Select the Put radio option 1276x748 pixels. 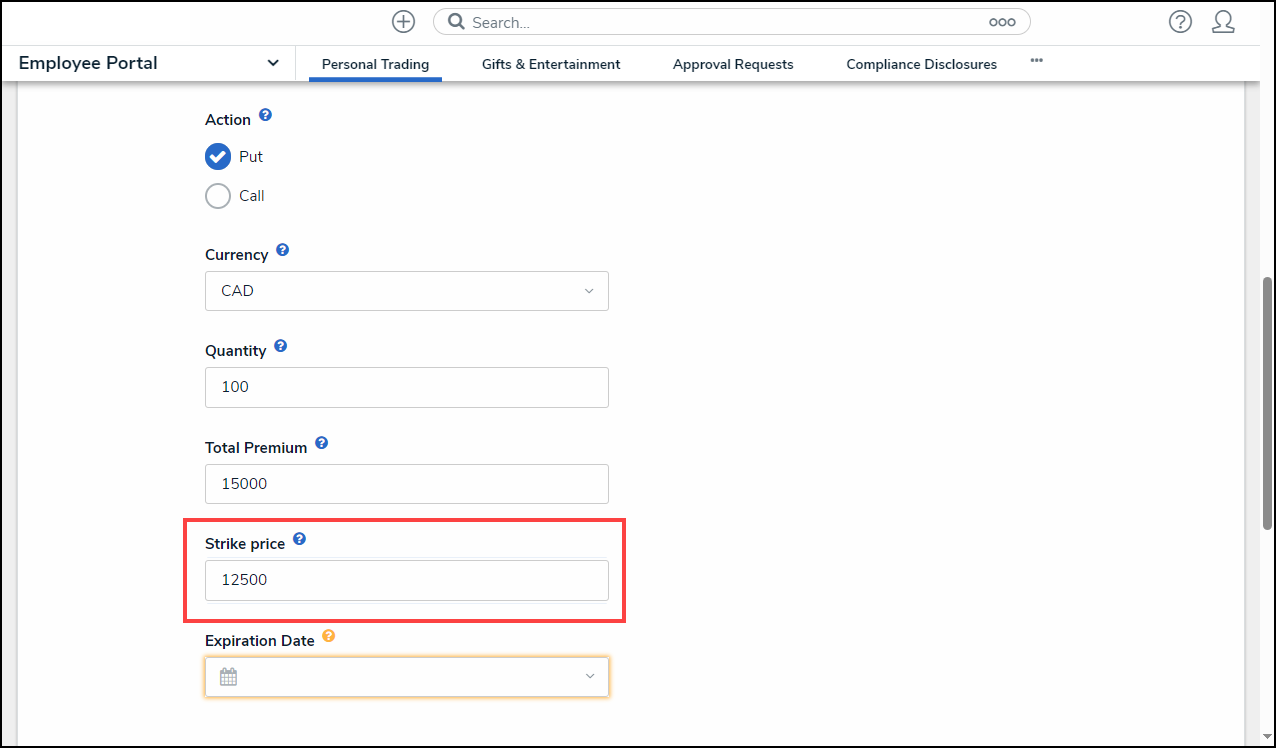(x=218, y=157)
